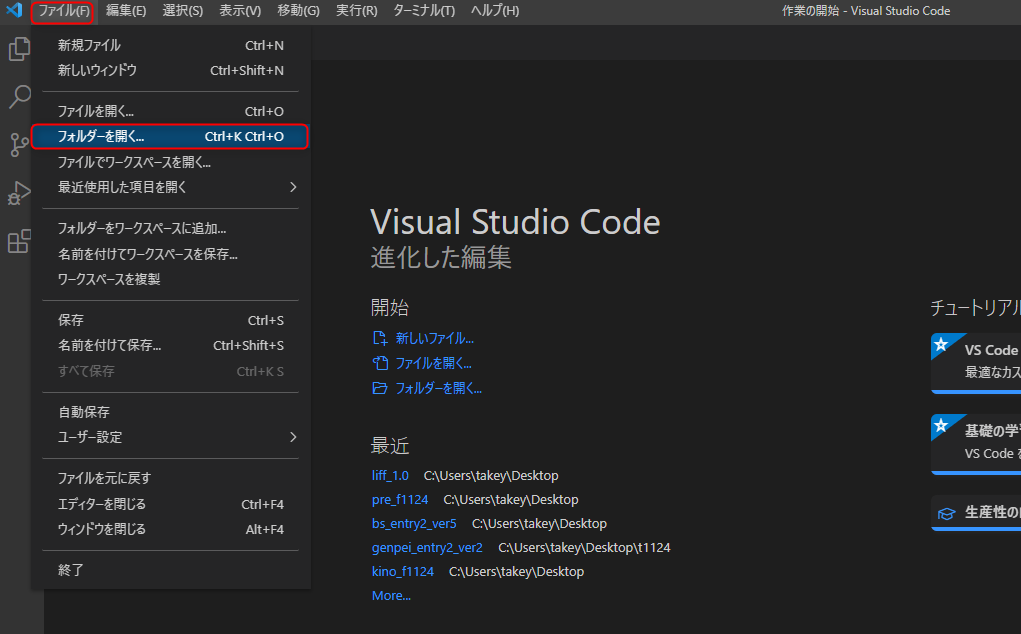Open the Source Control view icon
The width and height of the screenshot is (1021, 634).
pos(20,145)
